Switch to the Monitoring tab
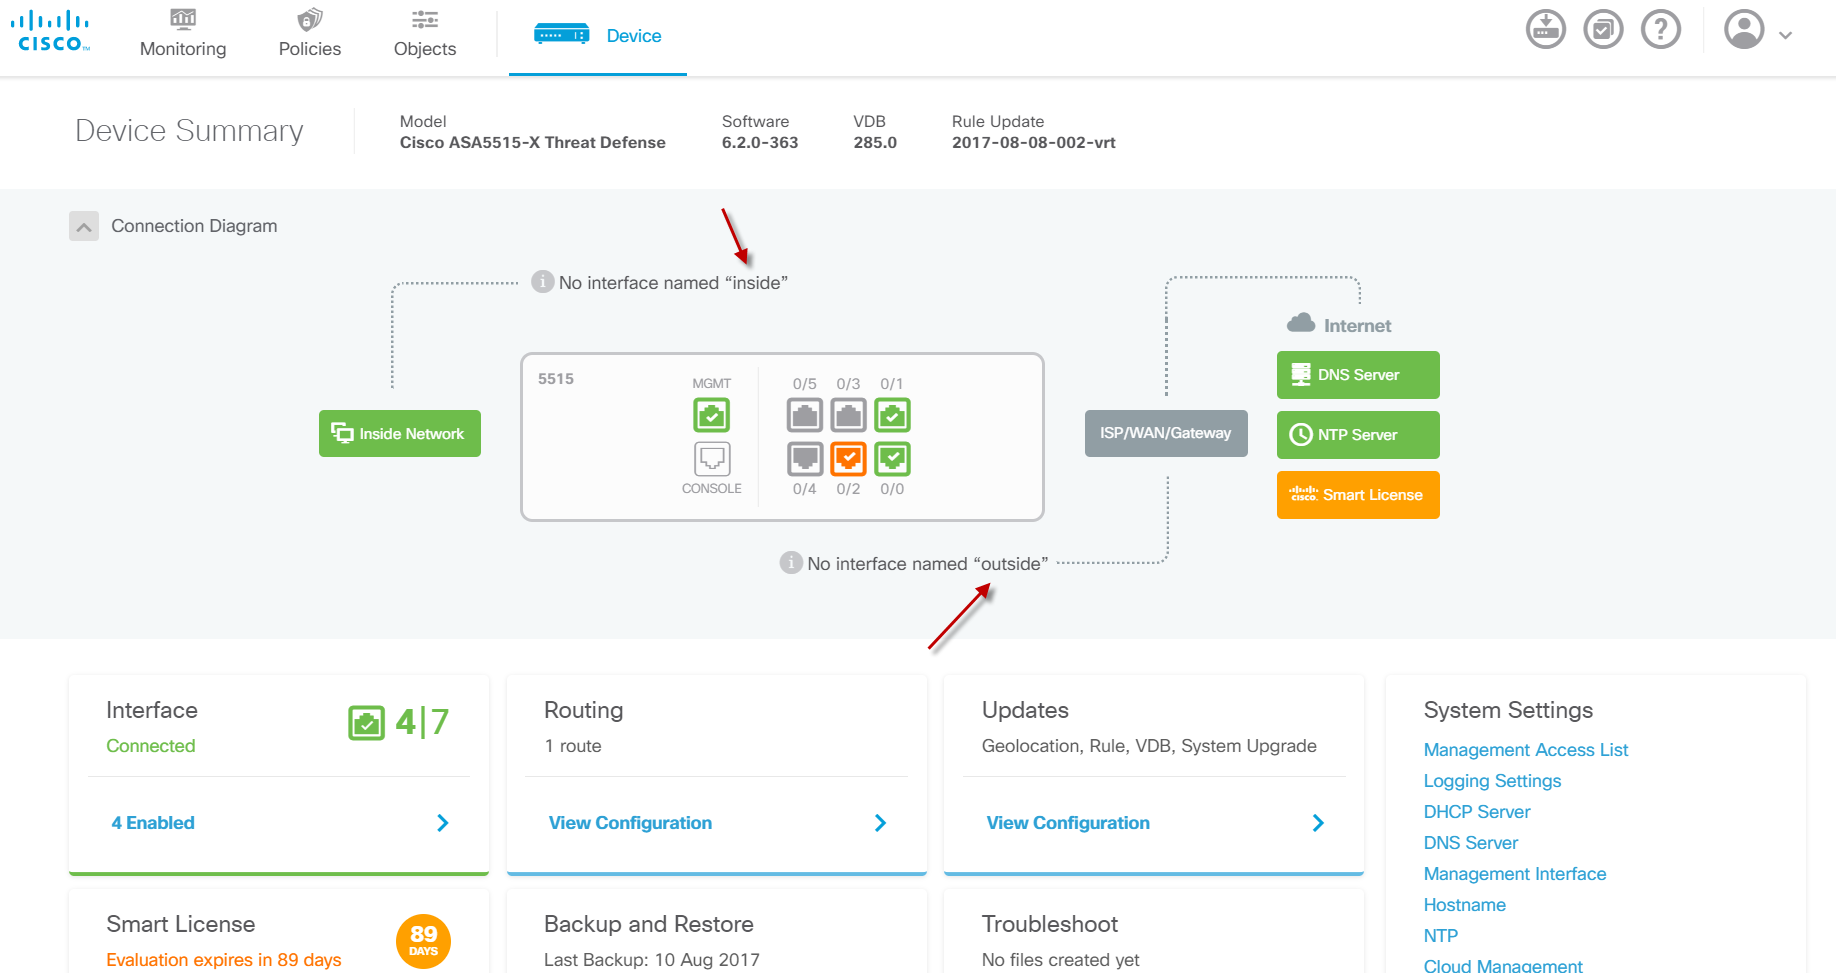Viewport: 1836px width, 973px height. pos(183,34)
